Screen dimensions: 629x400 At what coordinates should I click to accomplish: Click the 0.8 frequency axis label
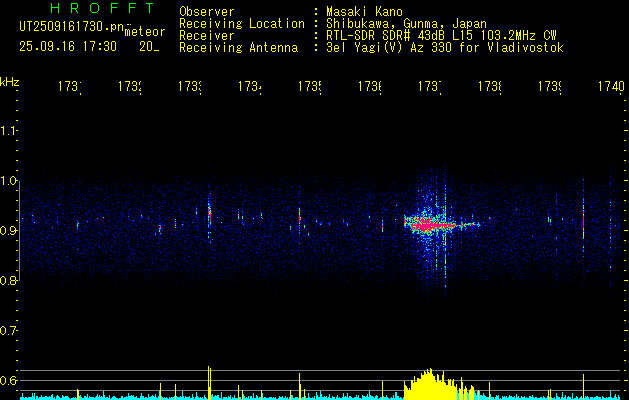pos(8,280)
